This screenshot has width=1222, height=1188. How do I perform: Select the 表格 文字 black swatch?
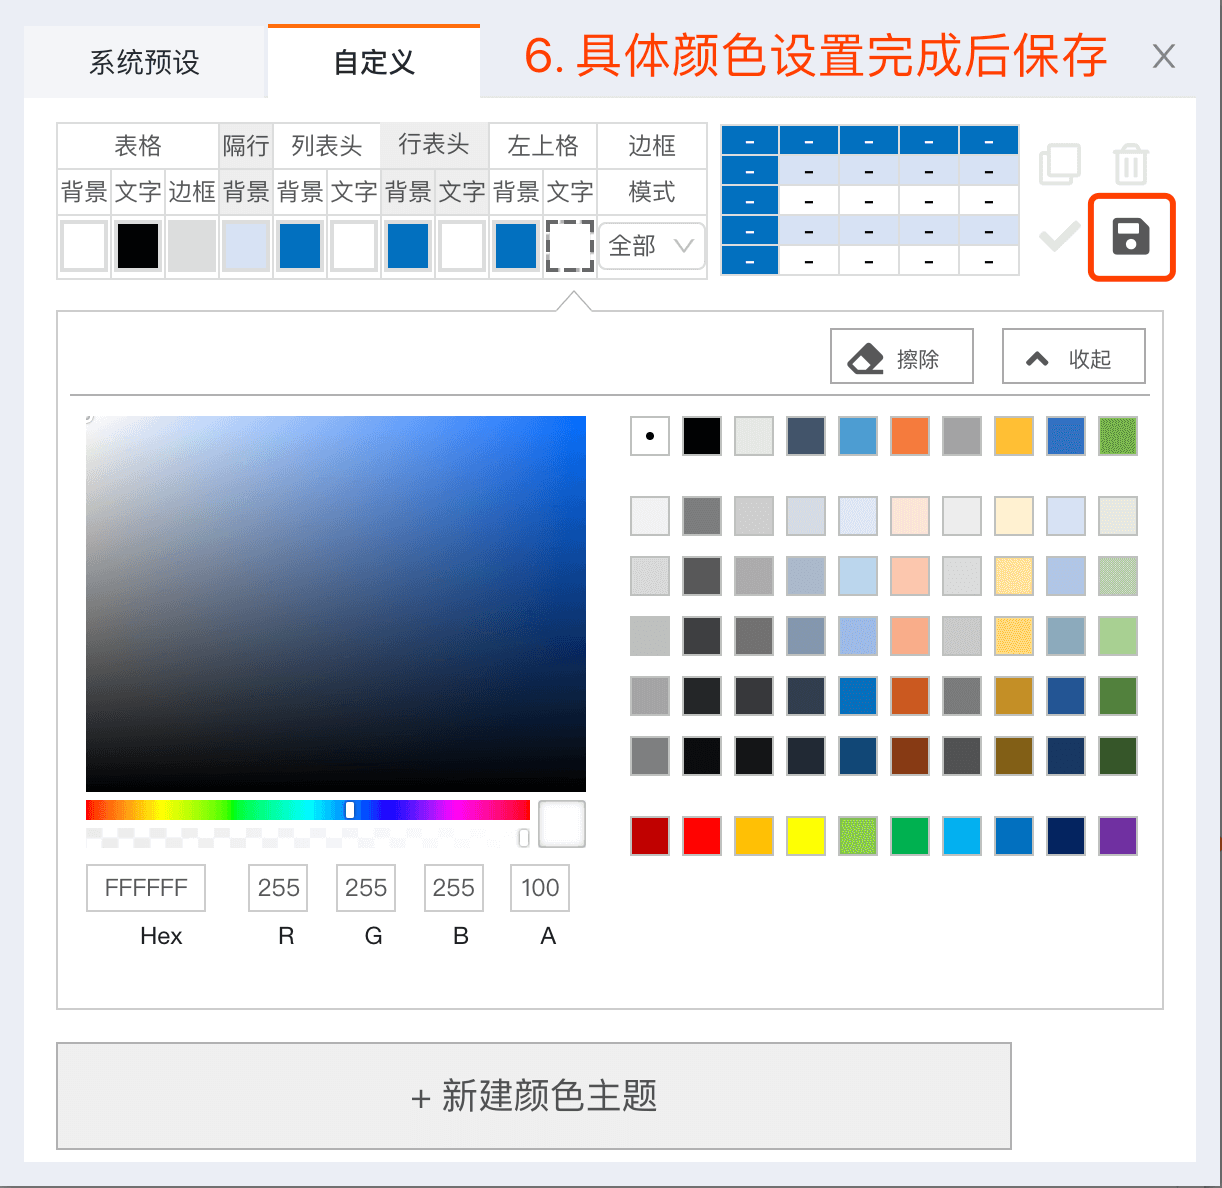pyautogui.click(x=138, y=246)
